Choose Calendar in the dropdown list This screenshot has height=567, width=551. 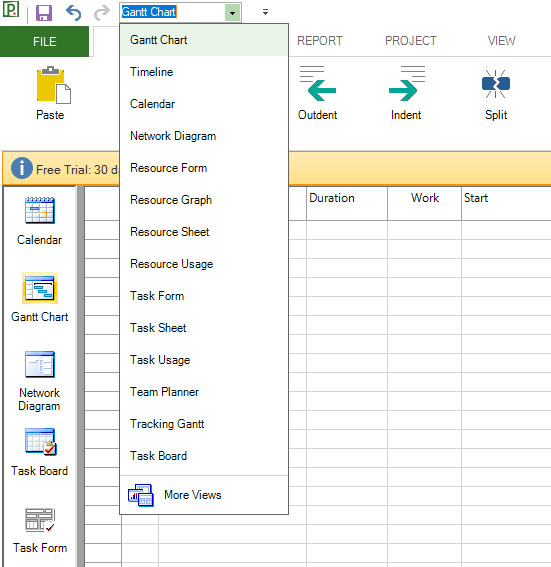pyautogui.click(x=204, y=104)
